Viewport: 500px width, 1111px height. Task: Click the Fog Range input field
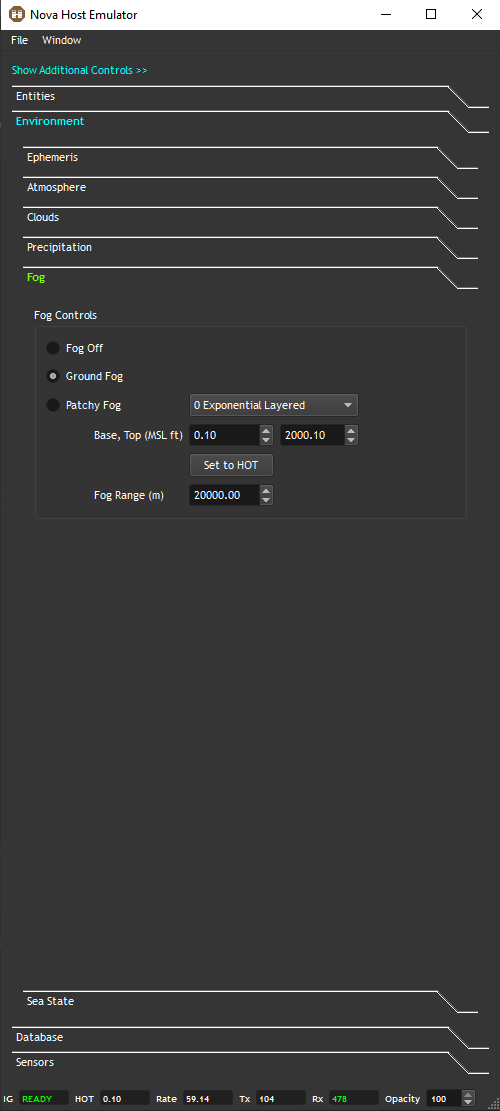click(225, 495)
